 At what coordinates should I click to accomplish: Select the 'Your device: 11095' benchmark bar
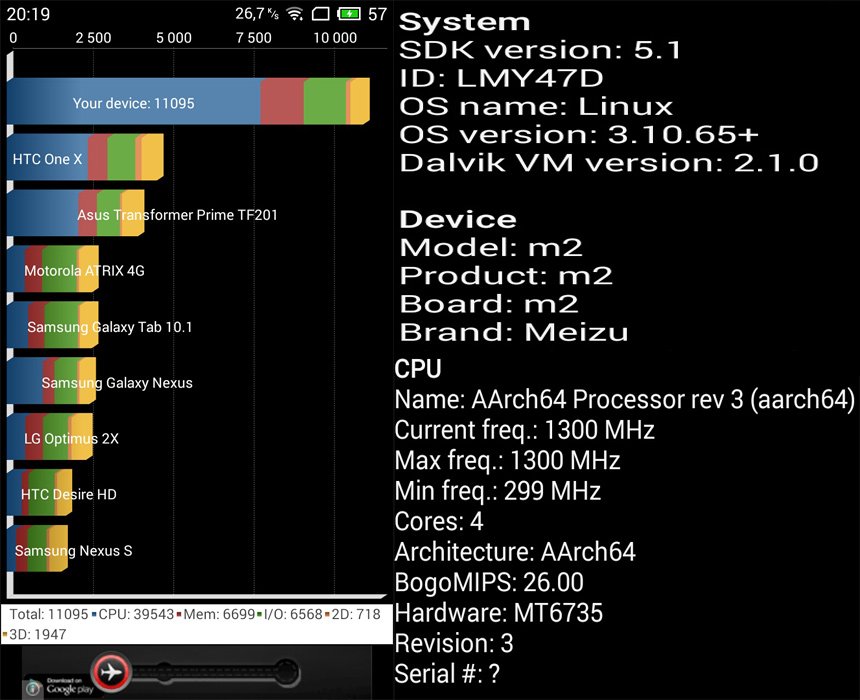click(x=188, y=101)
